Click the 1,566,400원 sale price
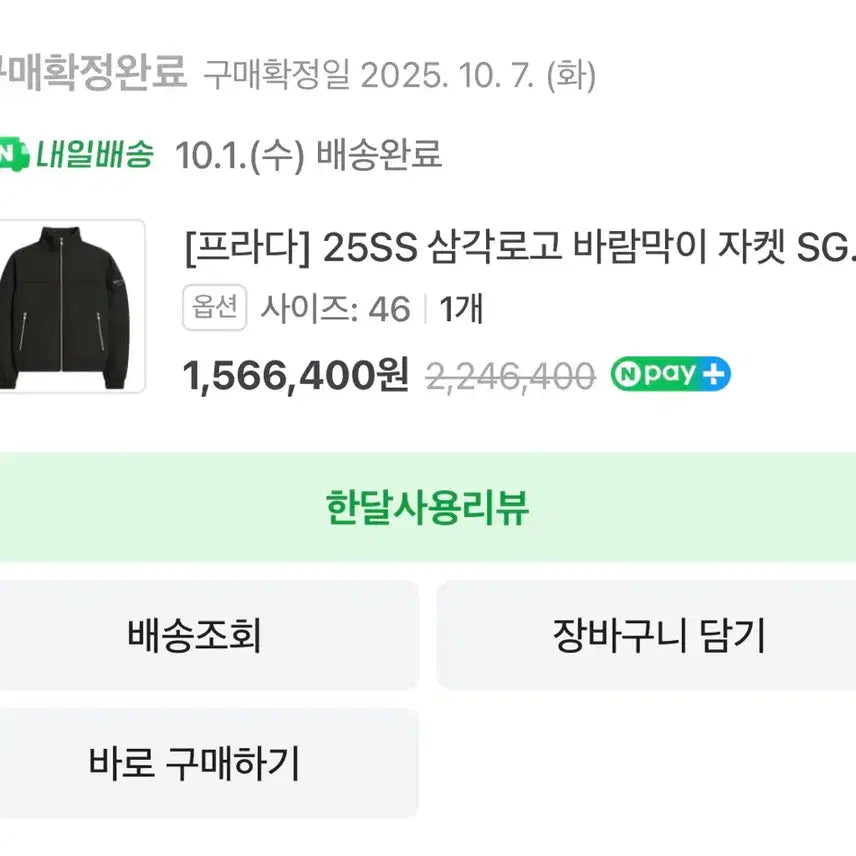This screenshot has height=856, width=856. 296,376
